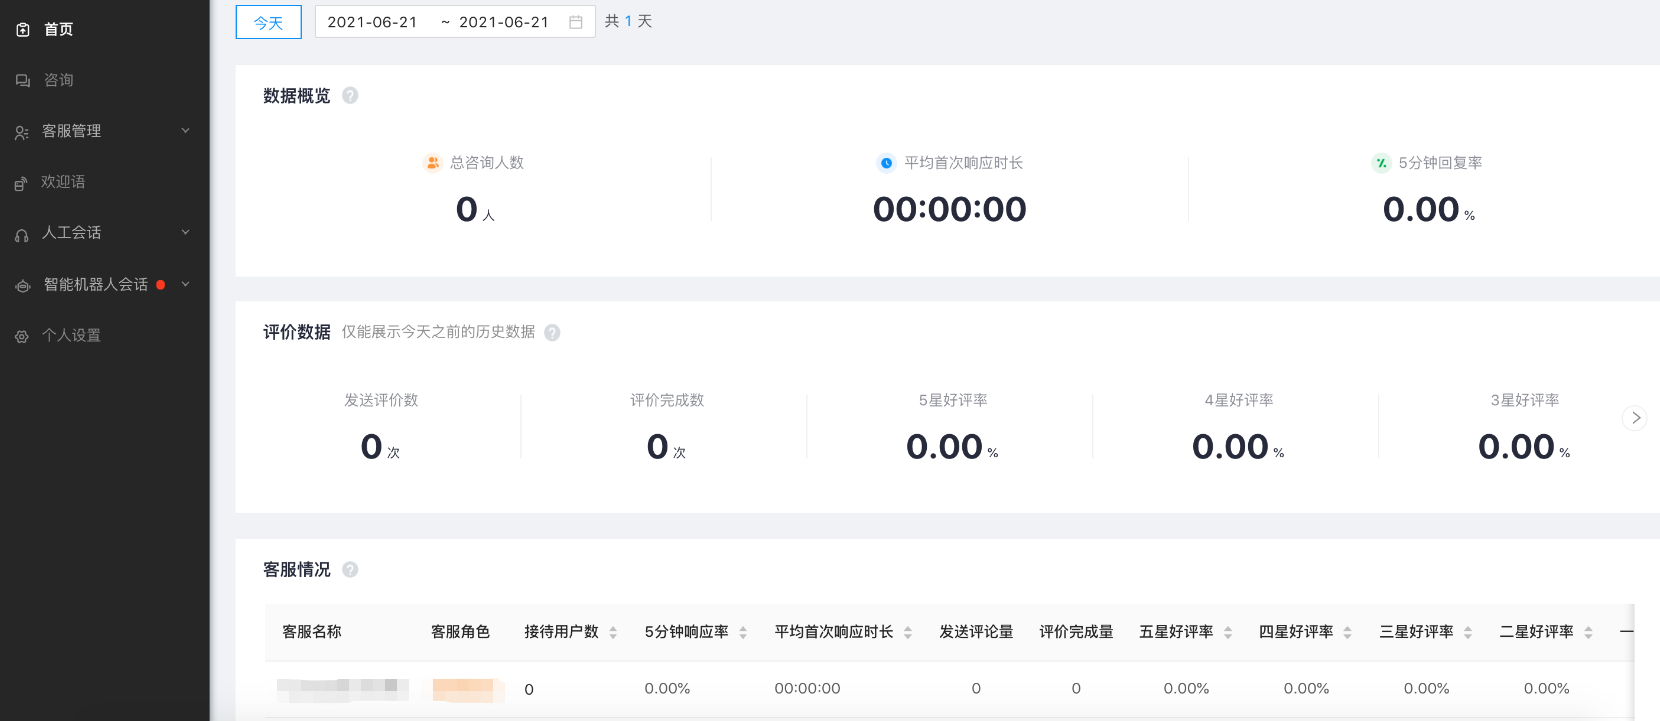The height and width of the screenshot is (721, 1660).
Task: Click the 00:00:00 cell in table row
Action: click(807, 689)
